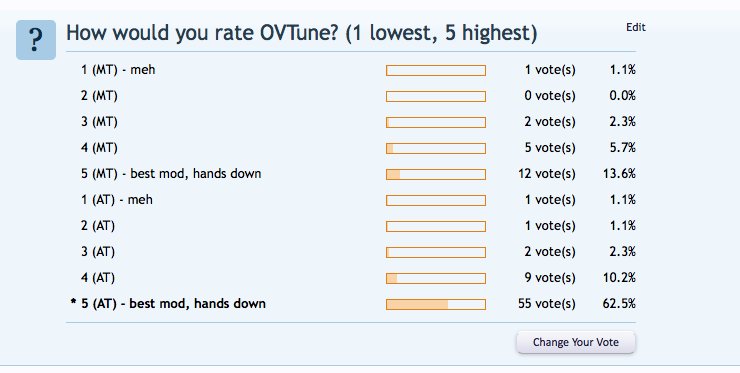Click the question mark poll icon
This screenshot has height=373, width=740.
coord(36,40)
